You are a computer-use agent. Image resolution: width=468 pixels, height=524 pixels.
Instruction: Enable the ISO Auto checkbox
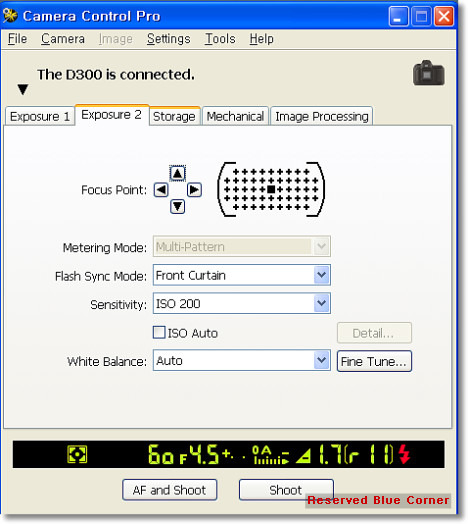point(159,333)
